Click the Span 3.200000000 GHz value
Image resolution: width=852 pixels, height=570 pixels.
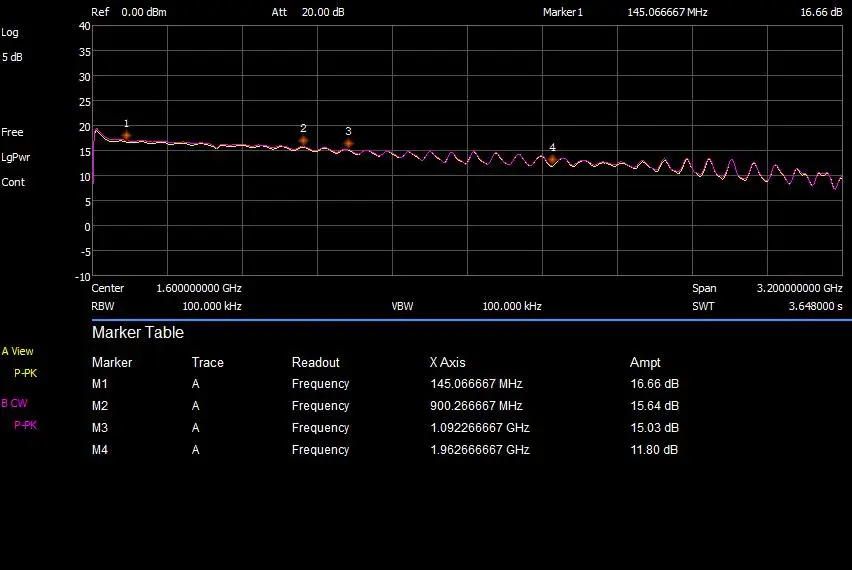(x=799, y=288)
